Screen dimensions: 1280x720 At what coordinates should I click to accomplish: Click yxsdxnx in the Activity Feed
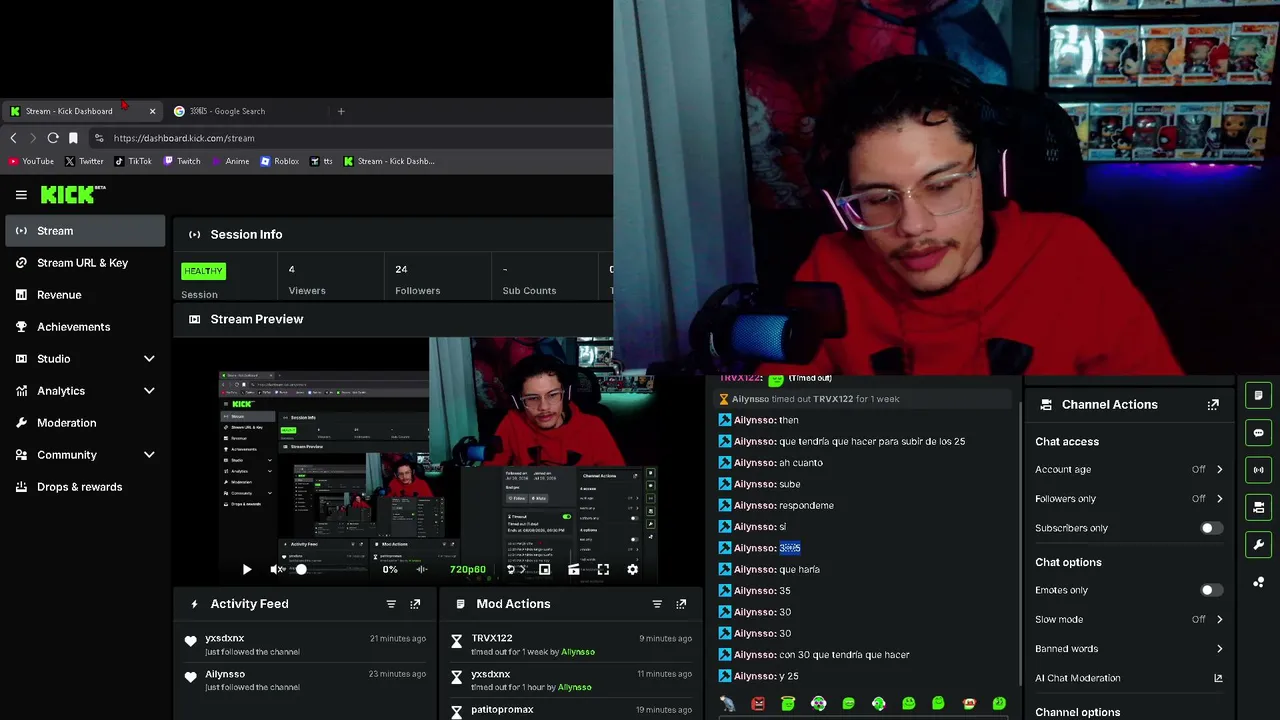click(225, 638)
